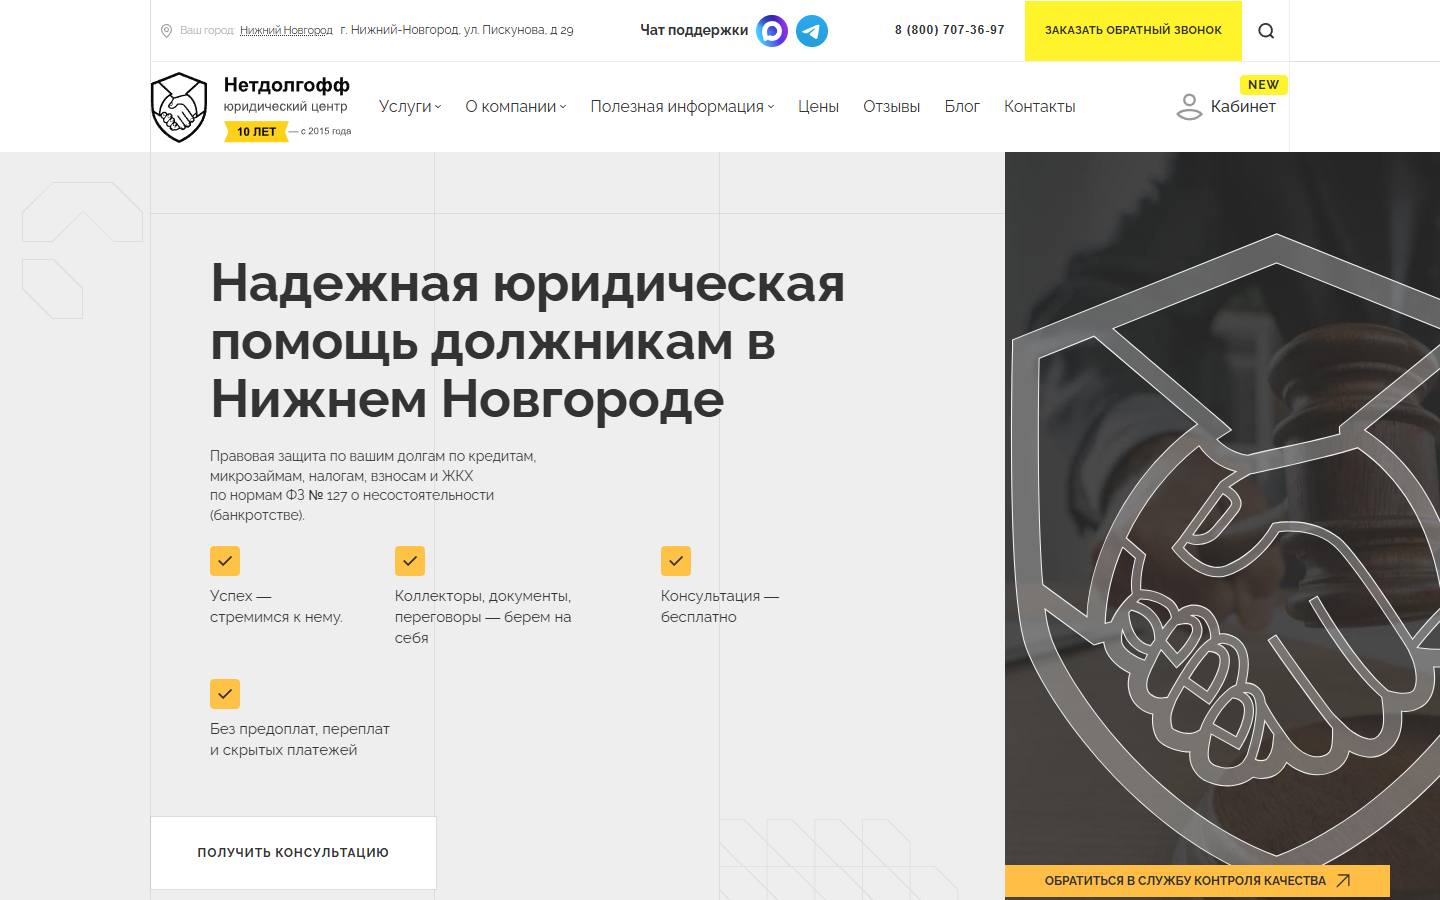Click the location pin icon by city
This screenshot has width=1440, height=900.
click(166, 31)
